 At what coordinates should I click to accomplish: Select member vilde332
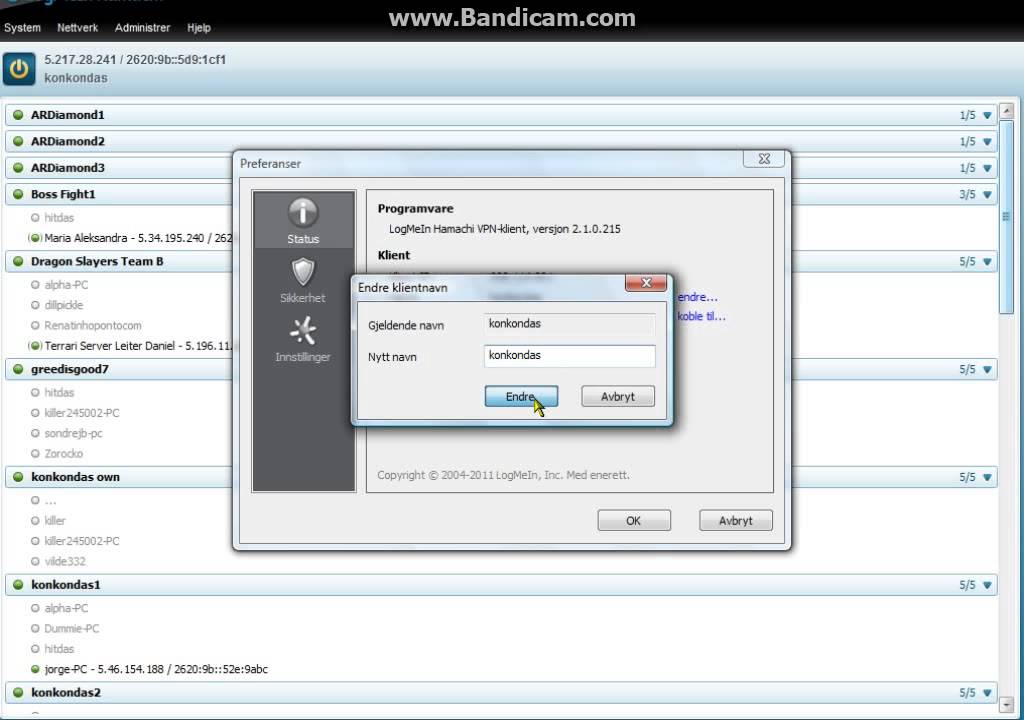pos(65,561)
